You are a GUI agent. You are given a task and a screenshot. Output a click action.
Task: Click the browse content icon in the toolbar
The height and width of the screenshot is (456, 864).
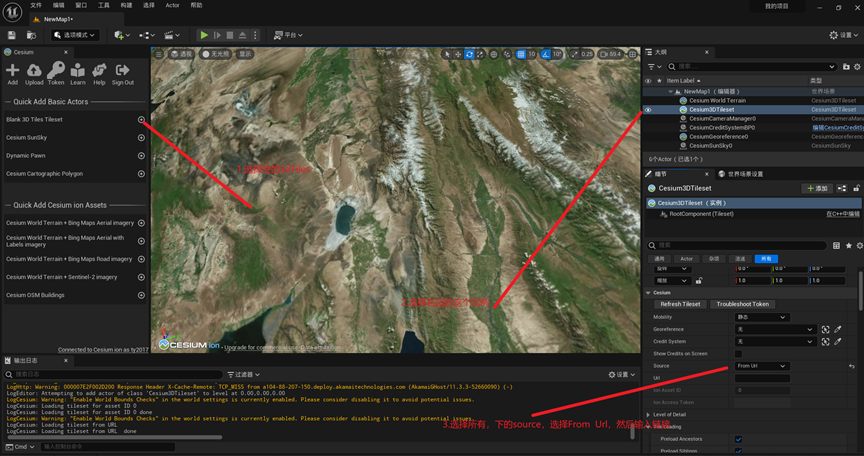[x=31, y=35]
